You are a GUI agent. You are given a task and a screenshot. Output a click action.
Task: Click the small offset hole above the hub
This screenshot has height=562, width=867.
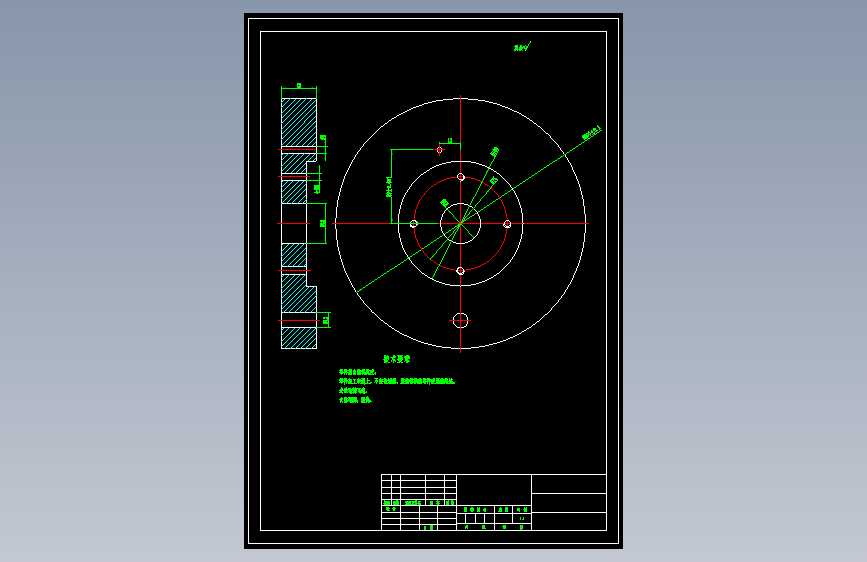(x=440, y=150)
